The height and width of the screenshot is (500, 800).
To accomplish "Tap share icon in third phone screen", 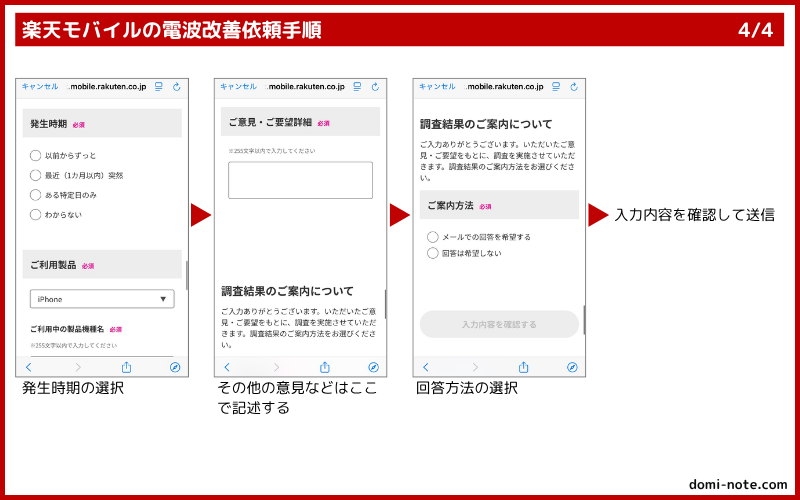I will [x=523, y=367].
